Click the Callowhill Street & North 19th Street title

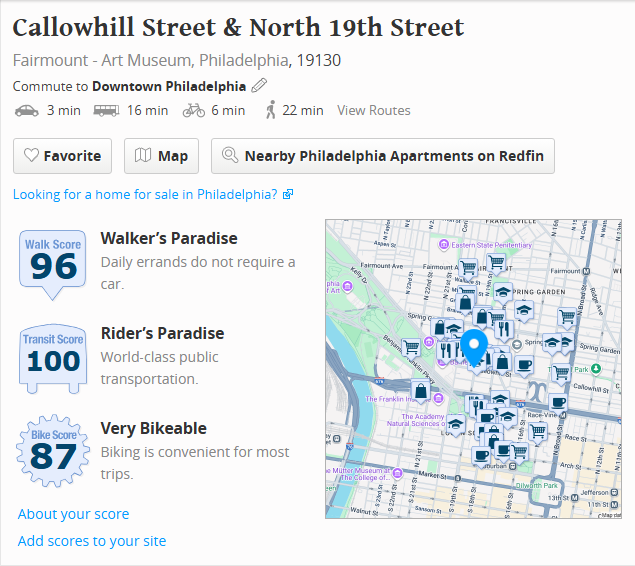click(x=238, y=28)
